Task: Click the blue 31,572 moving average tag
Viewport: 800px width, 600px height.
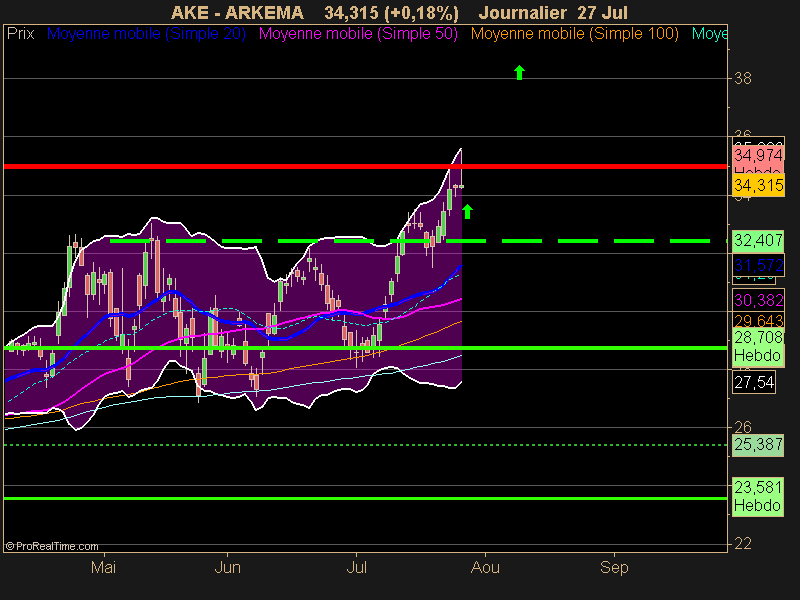Action: (758, 265)
